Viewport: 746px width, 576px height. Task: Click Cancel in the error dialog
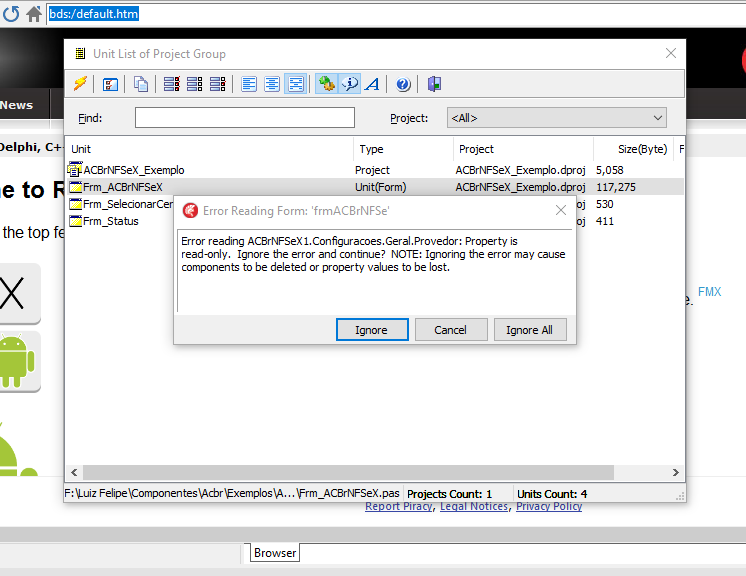pos(451,330)
